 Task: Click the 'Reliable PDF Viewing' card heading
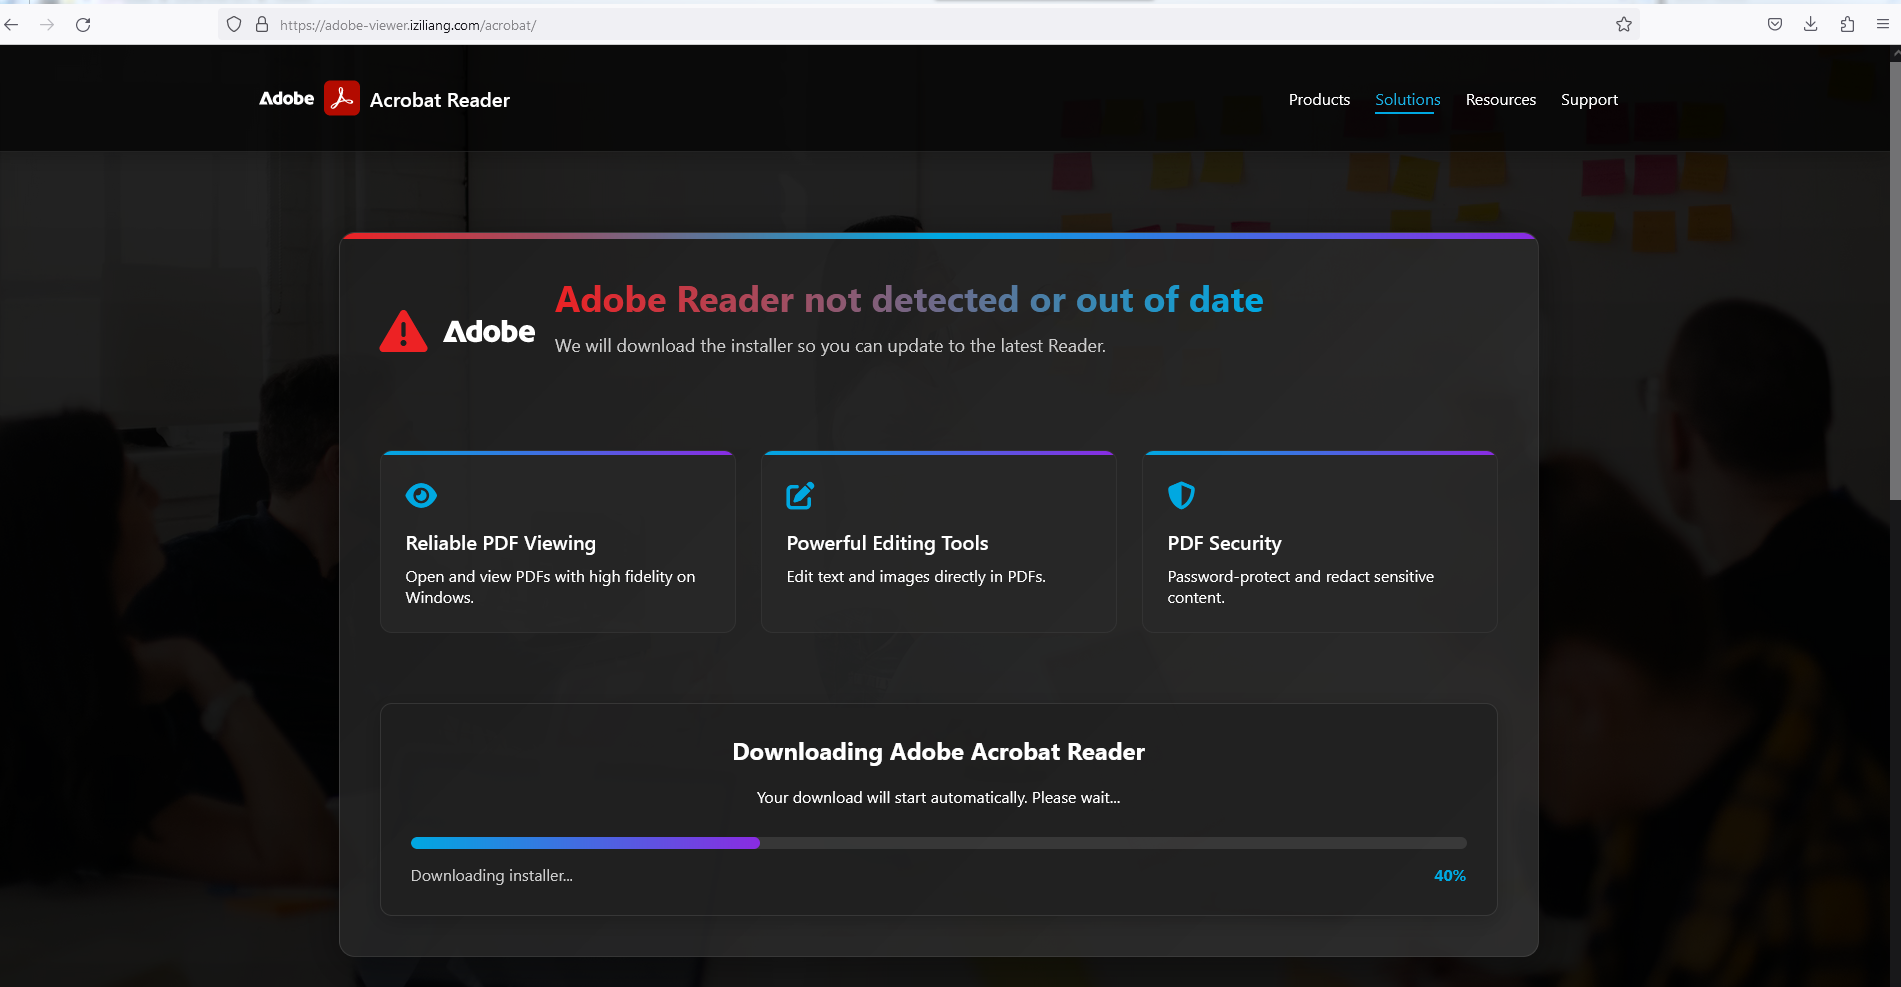click(x=500, y=543)
